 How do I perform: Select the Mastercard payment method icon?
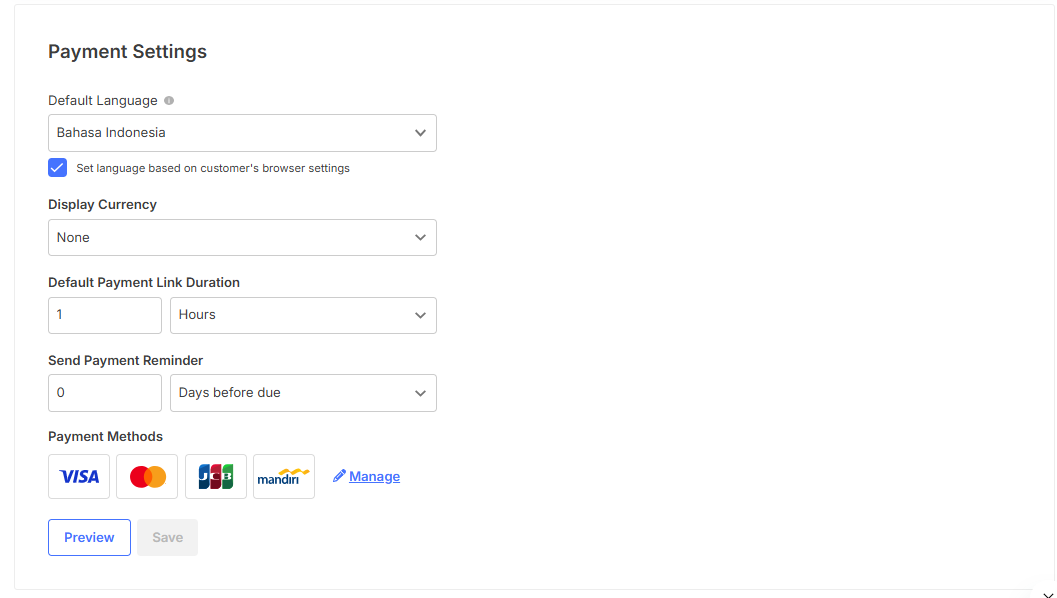coord(147,476)
